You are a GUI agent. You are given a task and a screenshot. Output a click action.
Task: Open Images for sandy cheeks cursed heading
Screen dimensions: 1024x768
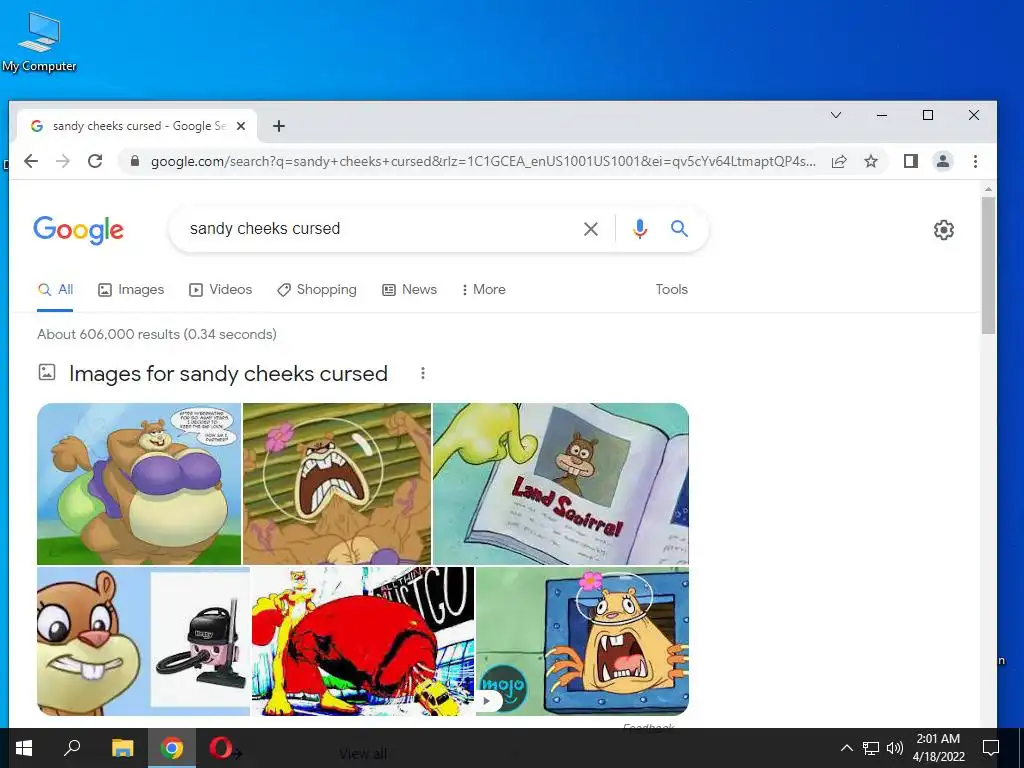click(x=228, y=374)
